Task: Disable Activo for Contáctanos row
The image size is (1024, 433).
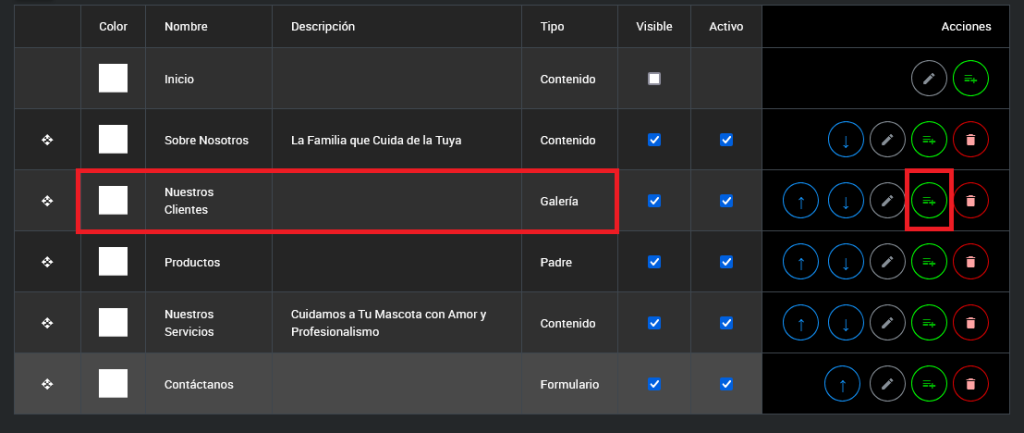Action: pyautogui.click(x=727, y=384)
